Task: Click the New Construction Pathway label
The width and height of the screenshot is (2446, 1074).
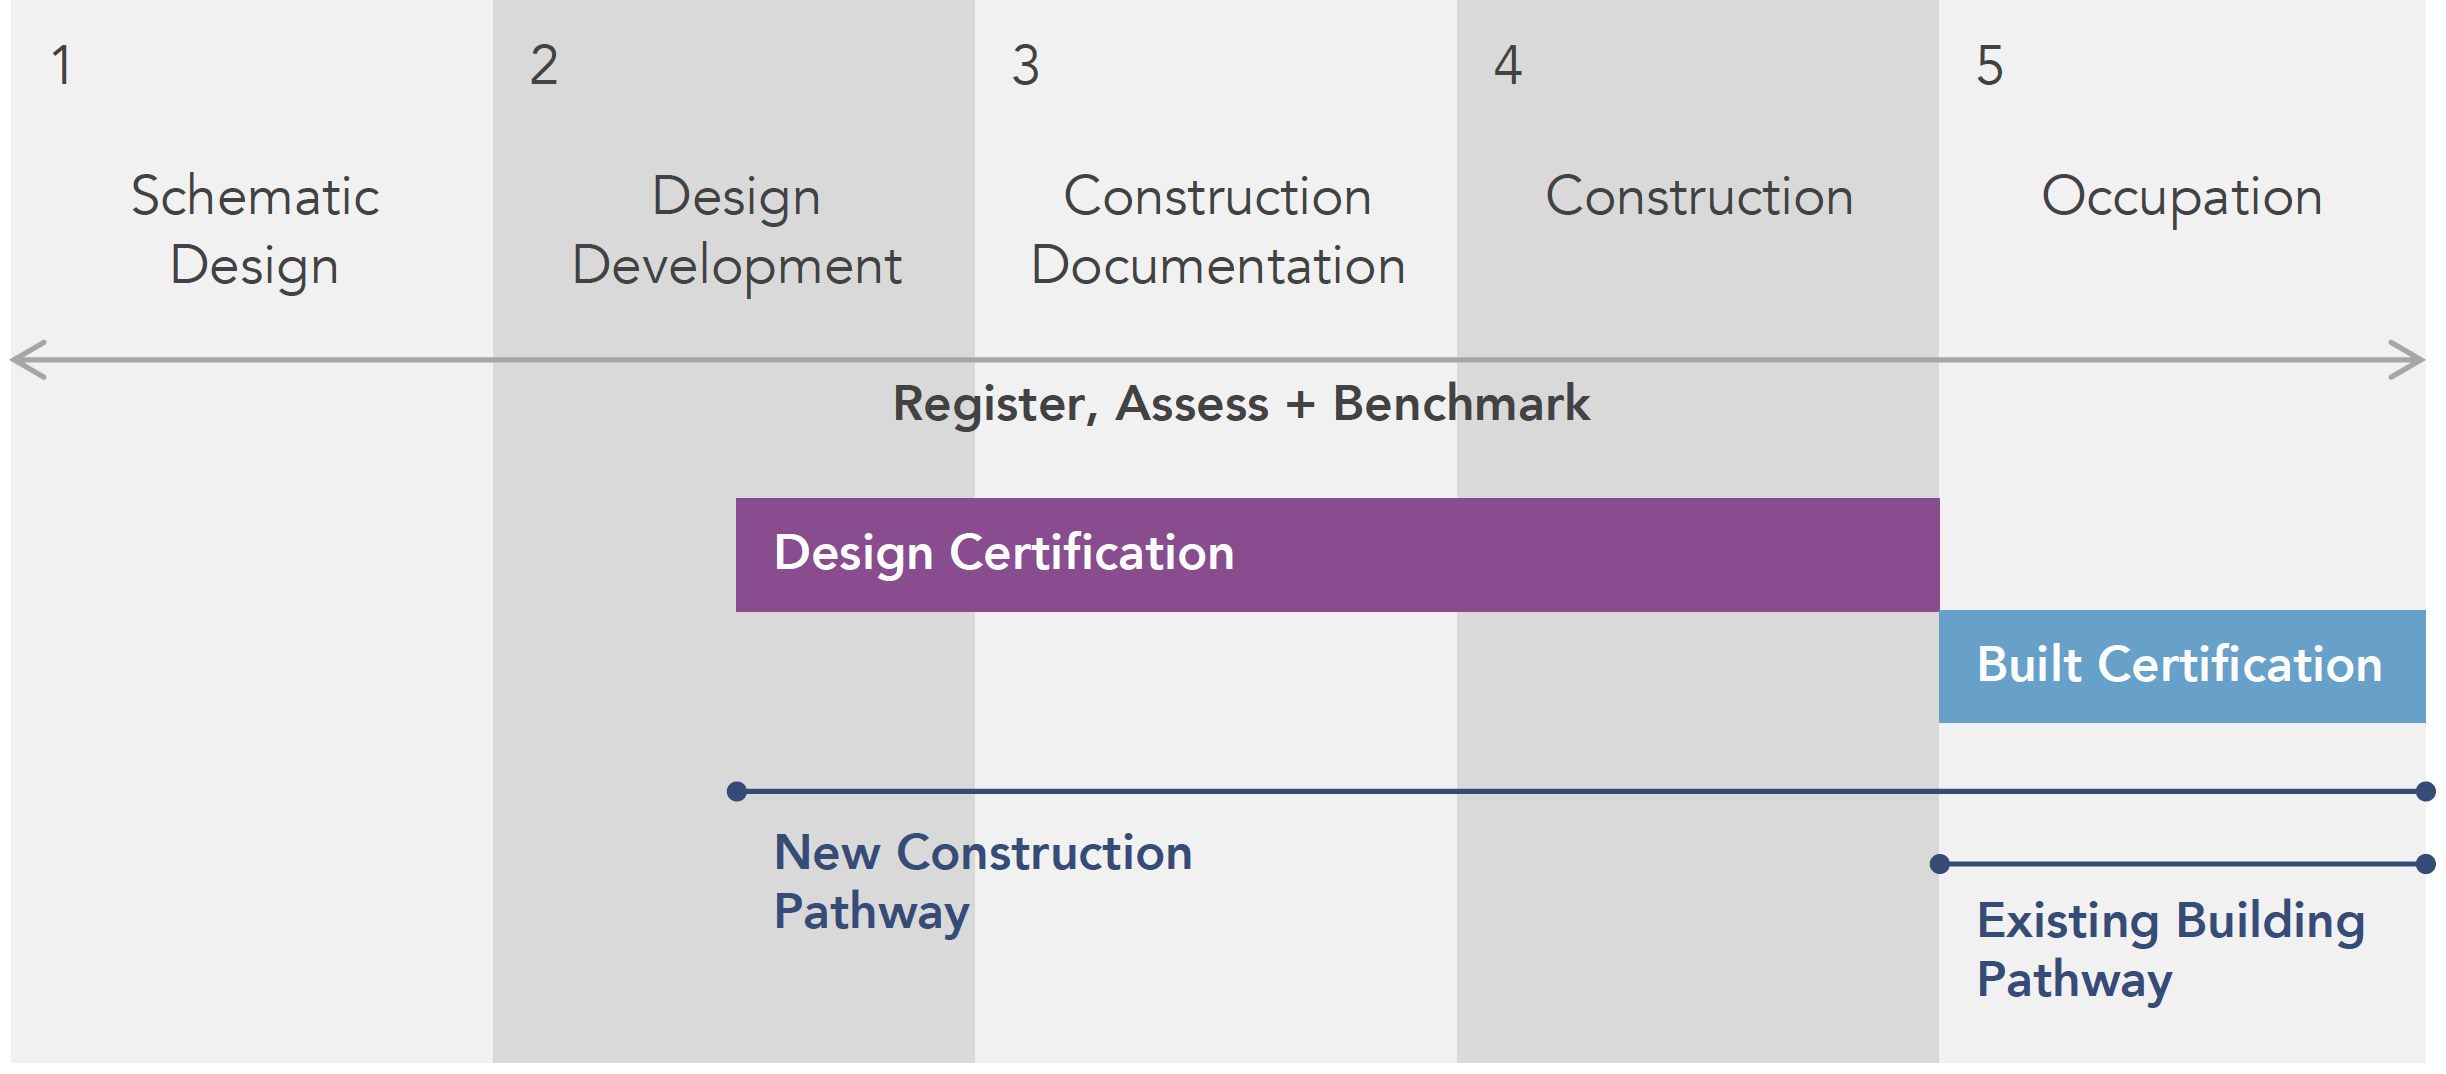Action: click(983, 883)
